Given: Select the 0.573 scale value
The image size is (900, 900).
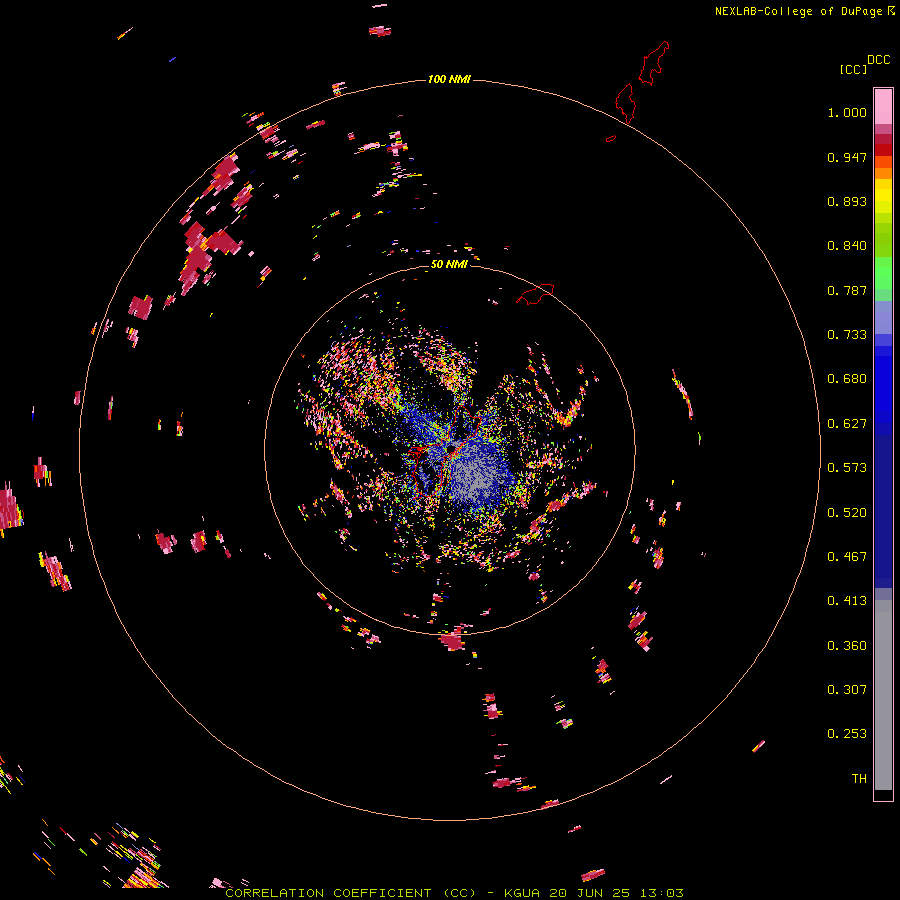Looking at the screenshot, I should tap(847, 468).
